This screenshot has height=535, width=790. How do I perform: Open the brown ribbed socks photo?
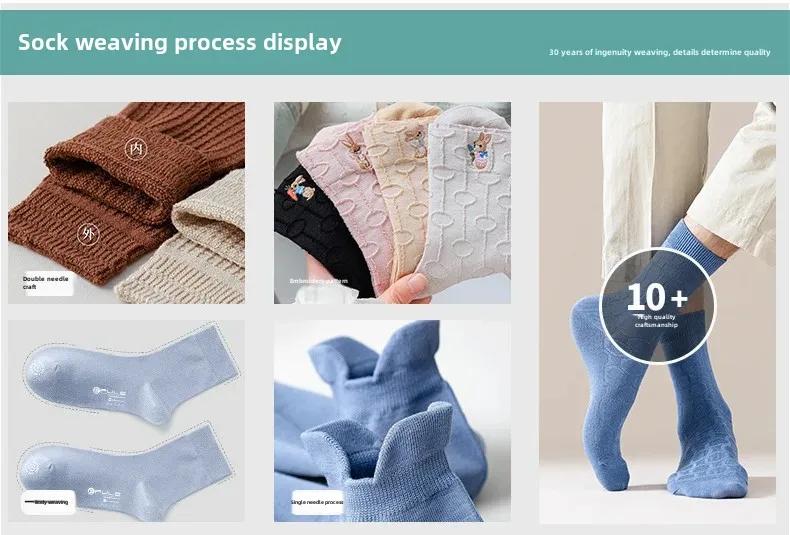coord(126,203)
